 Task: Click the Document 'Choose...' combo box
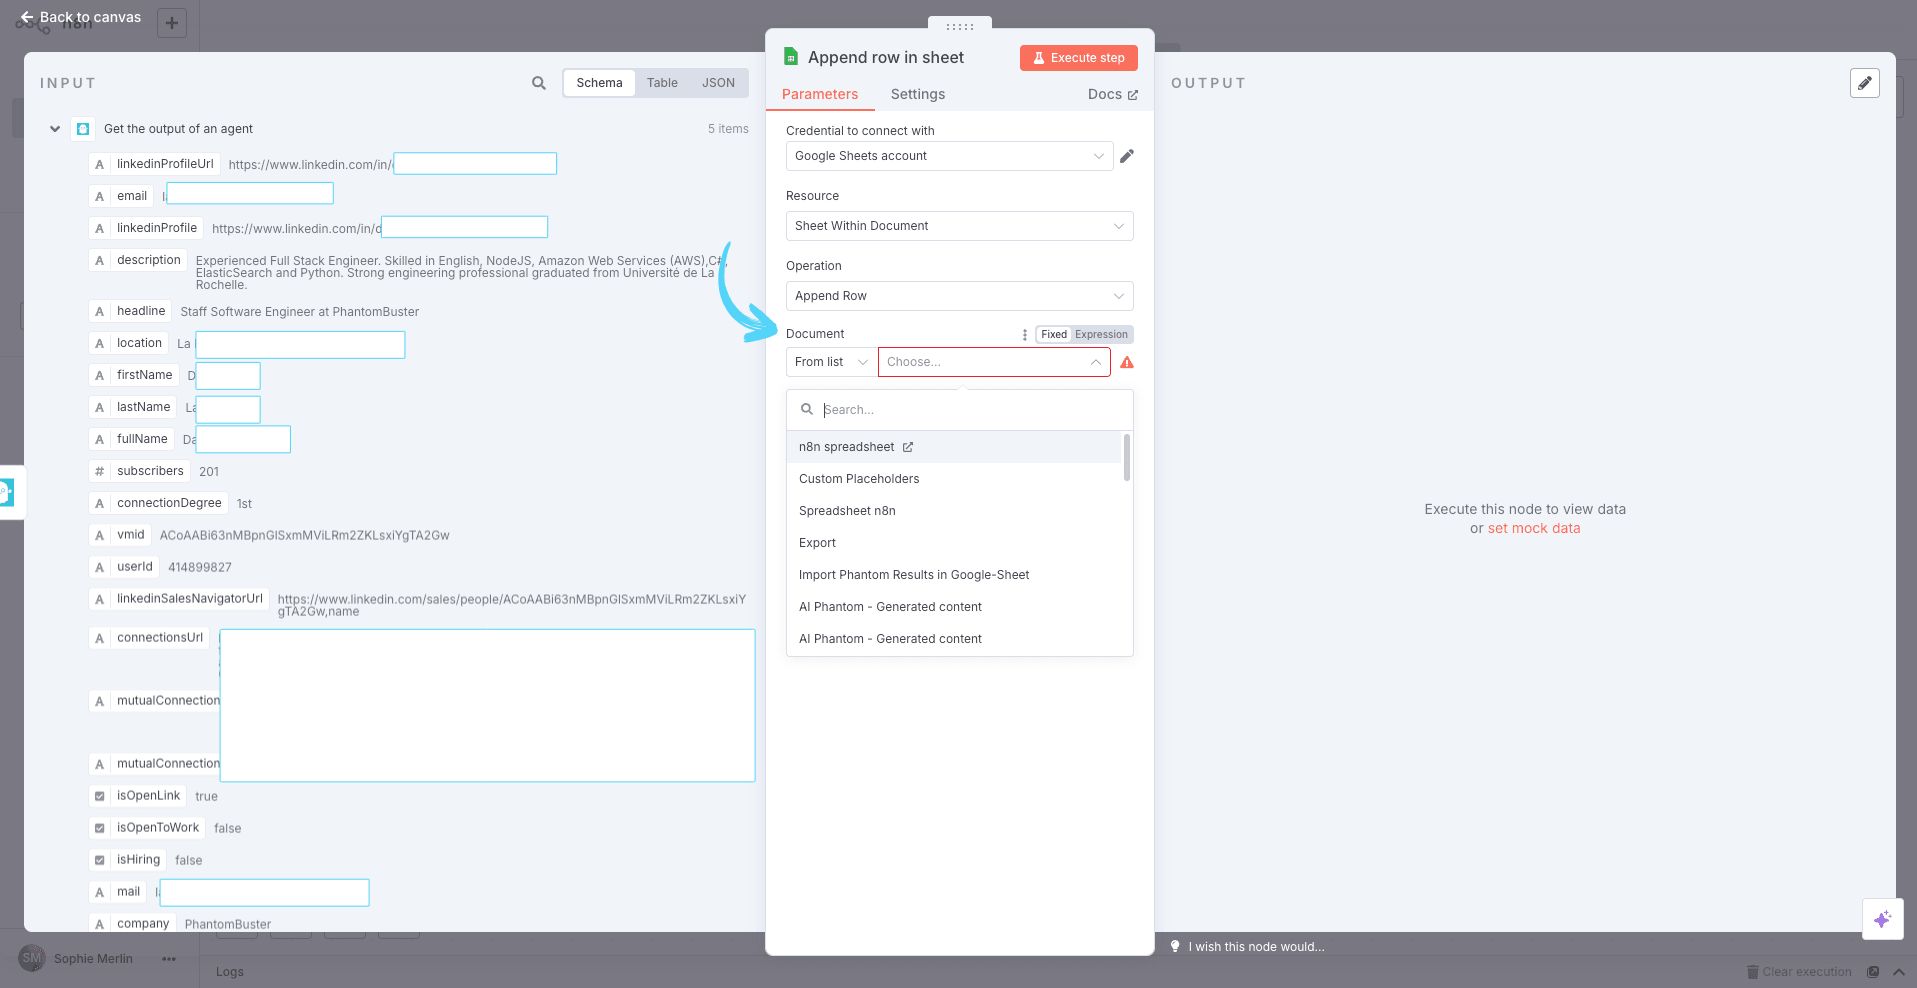tap(994, 362)
